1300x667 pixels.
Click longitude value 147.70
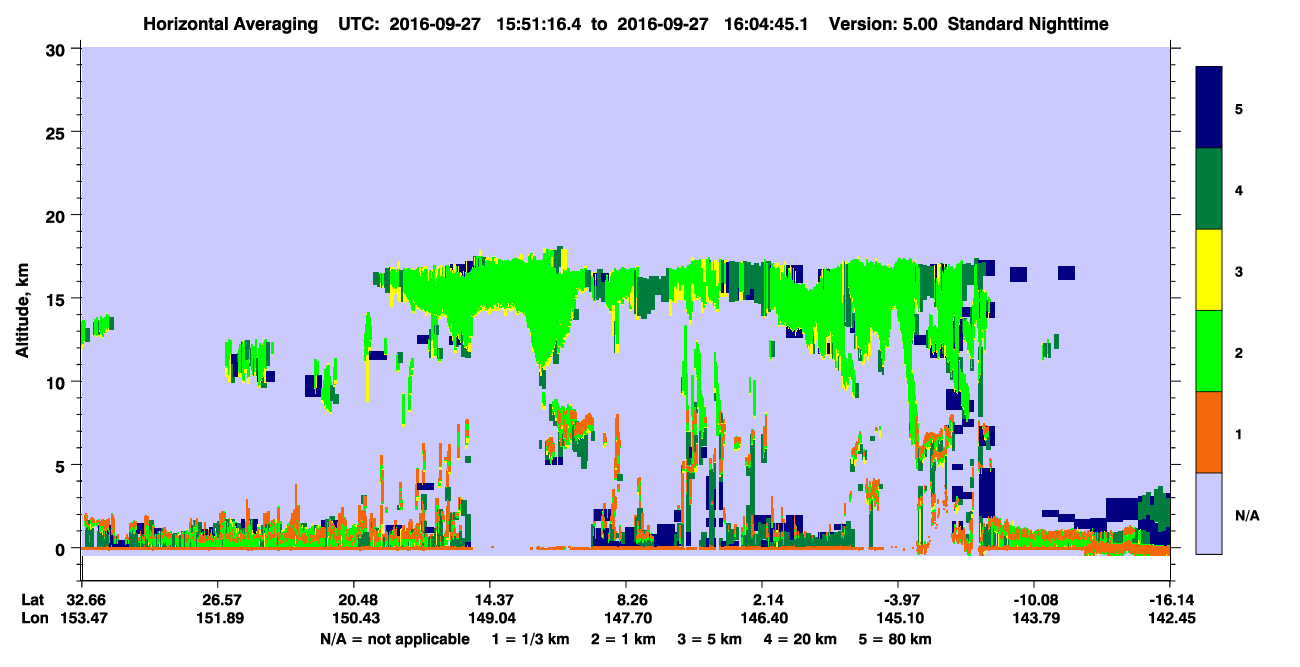pyautogui.click(x=626, y=618)
